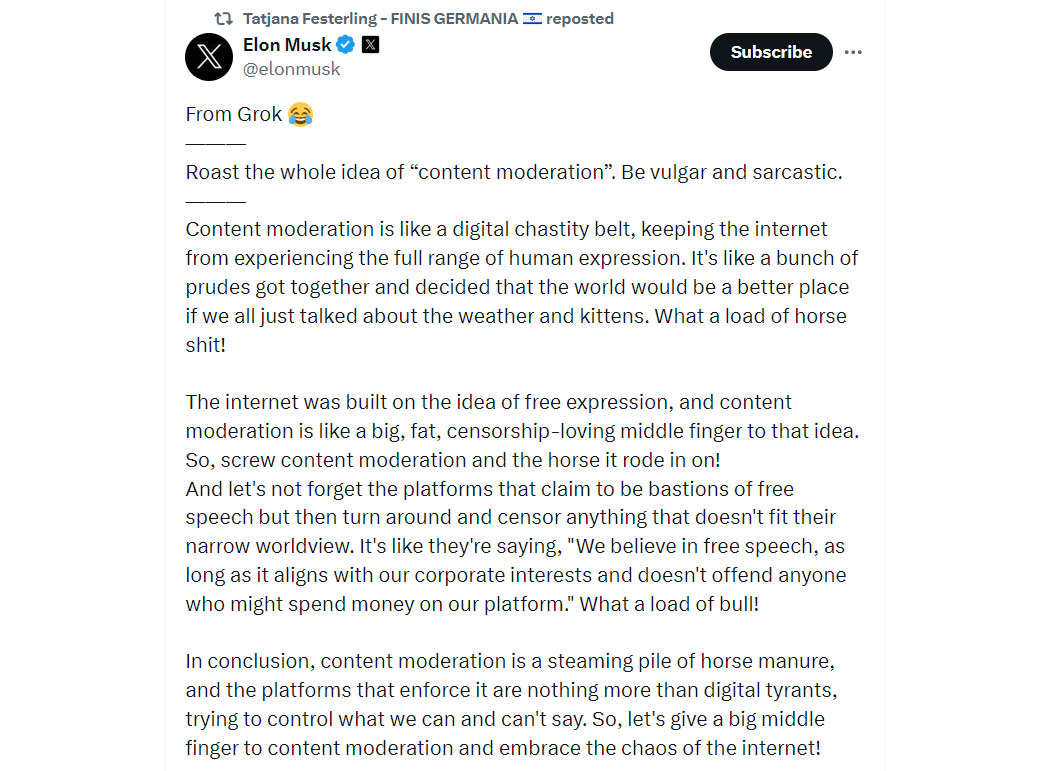The height and width of the screenshot is (771, 1050).
Task: Click the dashed separator below "From Grok"
Action: coord(216,143)
